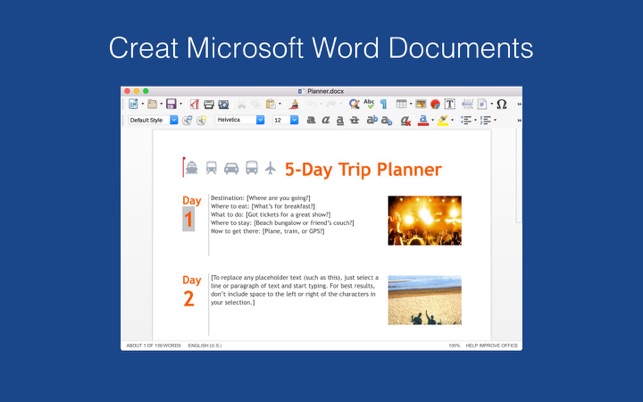Click the New Style icon

201,120
